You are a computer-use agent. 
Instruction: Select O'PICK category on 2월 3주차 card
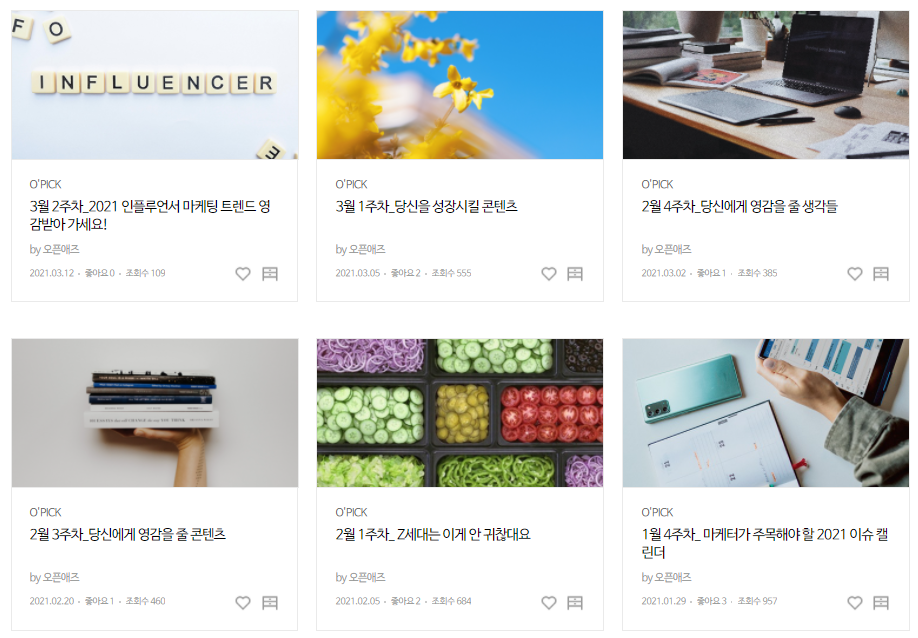coord(46,512)
